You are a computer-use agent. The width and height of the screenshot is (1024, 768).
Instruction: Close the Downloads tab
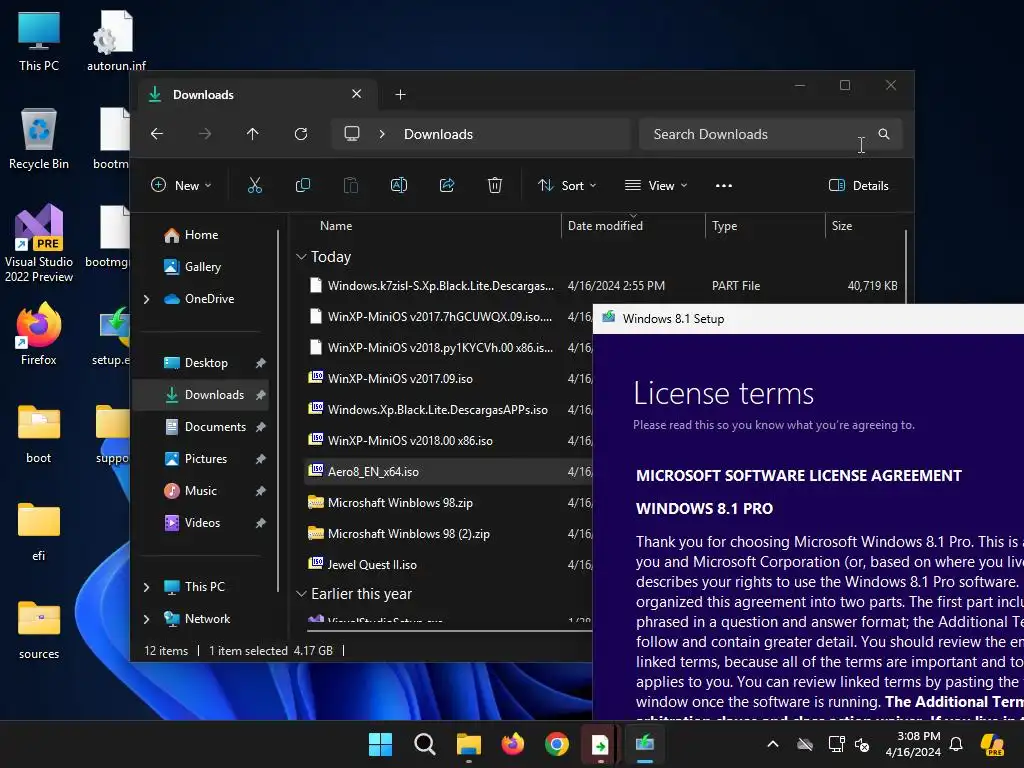[357, 94]
